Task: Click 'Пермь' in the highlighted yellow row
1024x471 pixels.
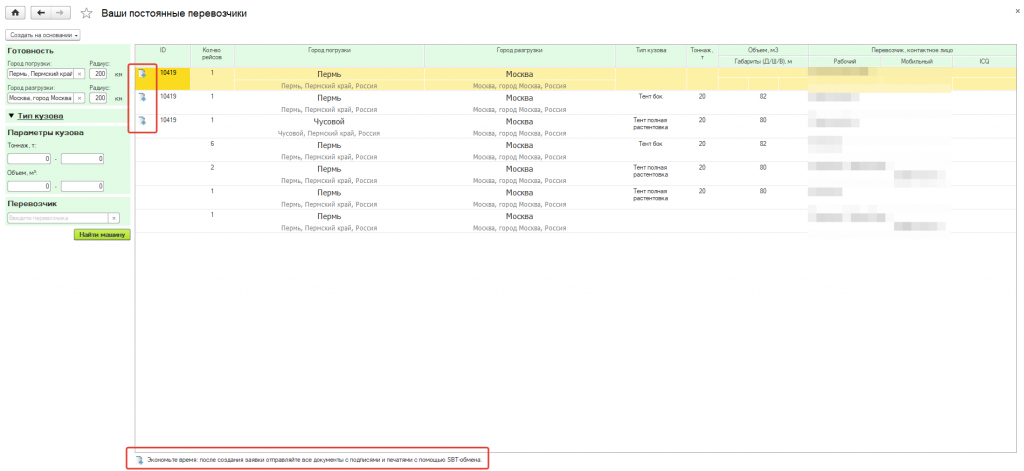Action: 329,74
